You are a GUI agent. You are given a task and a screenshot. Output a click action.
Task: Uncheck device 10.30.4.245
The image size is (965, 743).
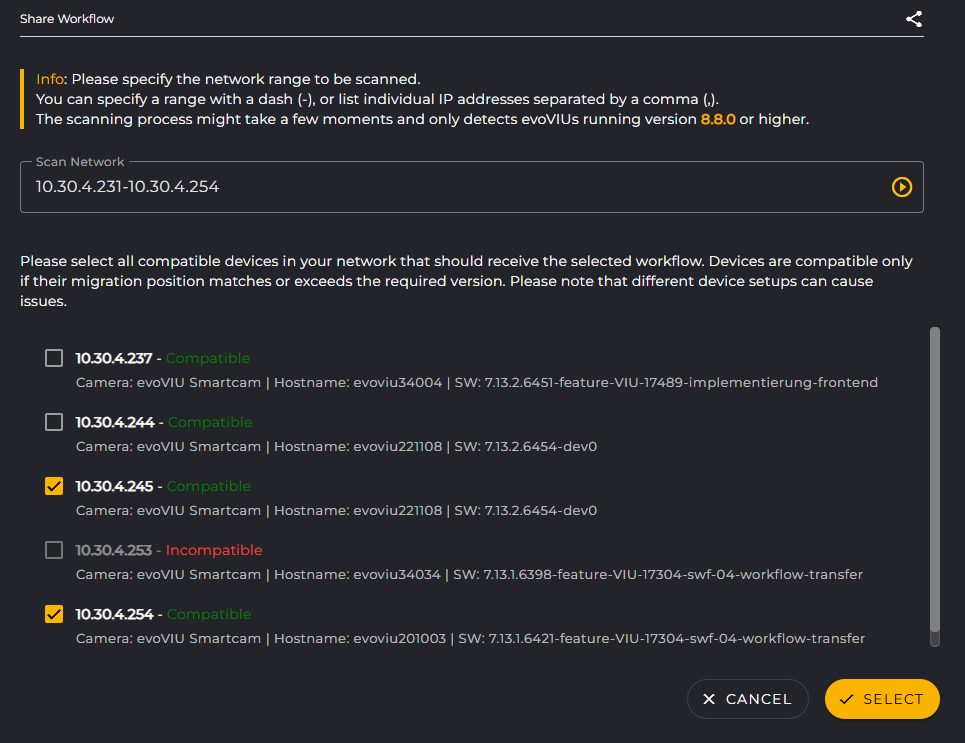(53, 486)
